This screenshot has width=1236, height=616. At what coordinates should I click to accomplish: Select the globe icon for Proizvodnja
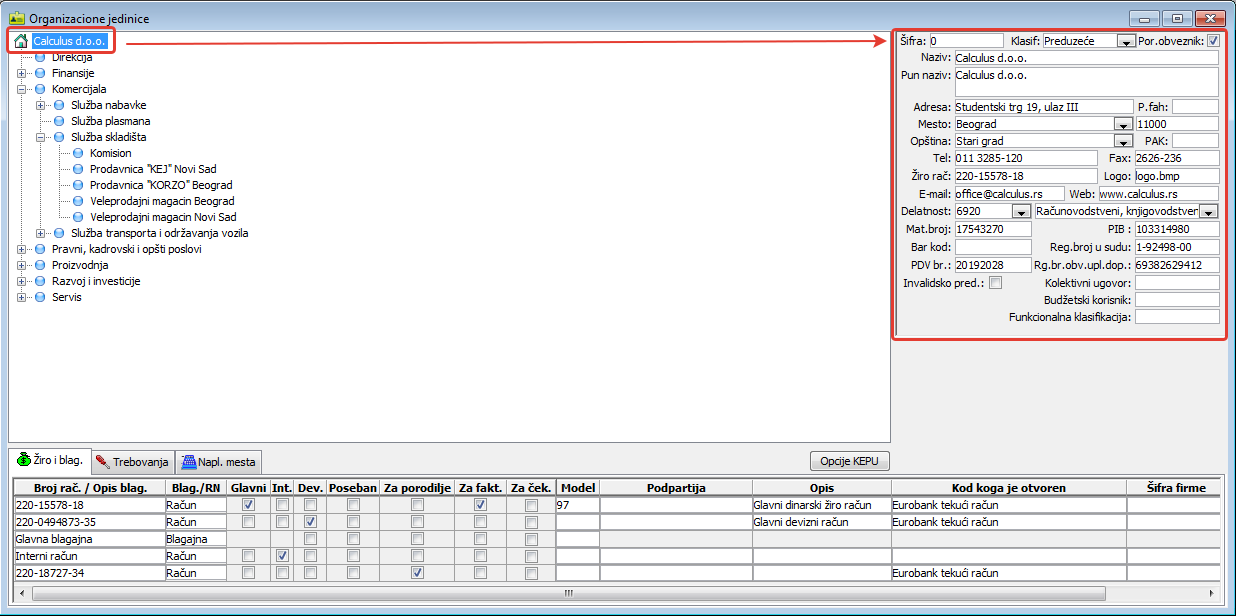click(40, 265)
